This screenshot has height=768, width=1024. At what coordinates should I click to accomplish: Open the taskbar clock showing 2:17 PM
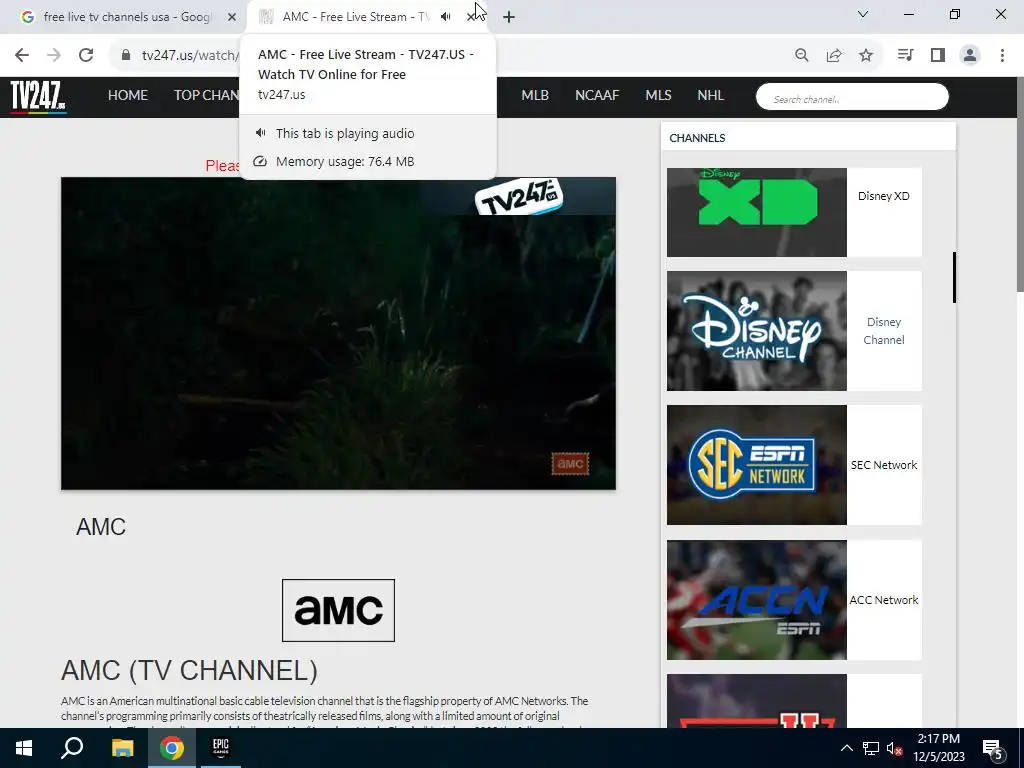939,748
